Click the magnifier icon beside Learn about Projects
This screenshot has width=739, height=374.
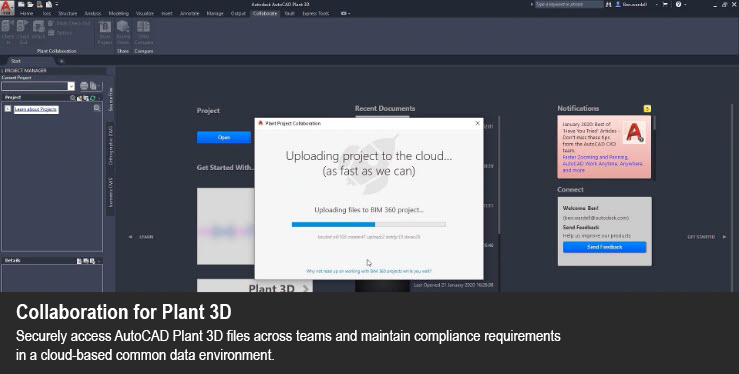[x=97, y=108]
